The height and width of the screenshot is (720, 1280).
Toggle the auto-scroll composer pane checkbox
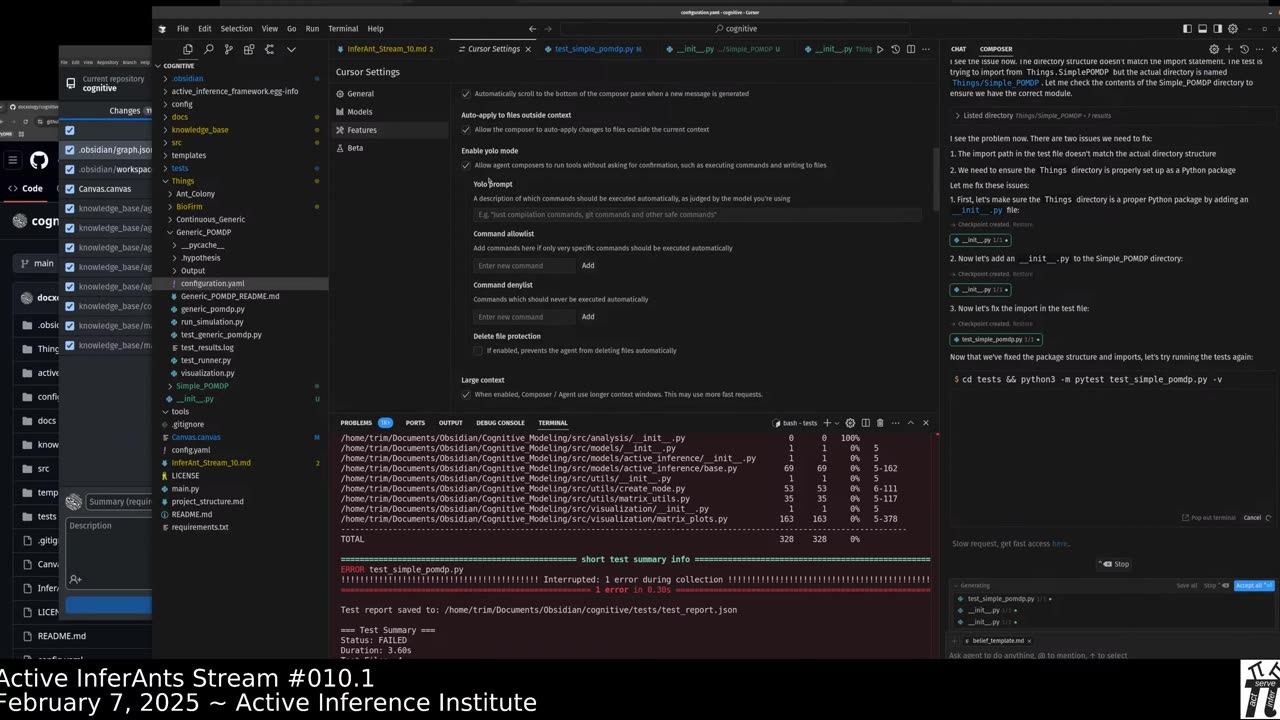[x=465, y=94]
